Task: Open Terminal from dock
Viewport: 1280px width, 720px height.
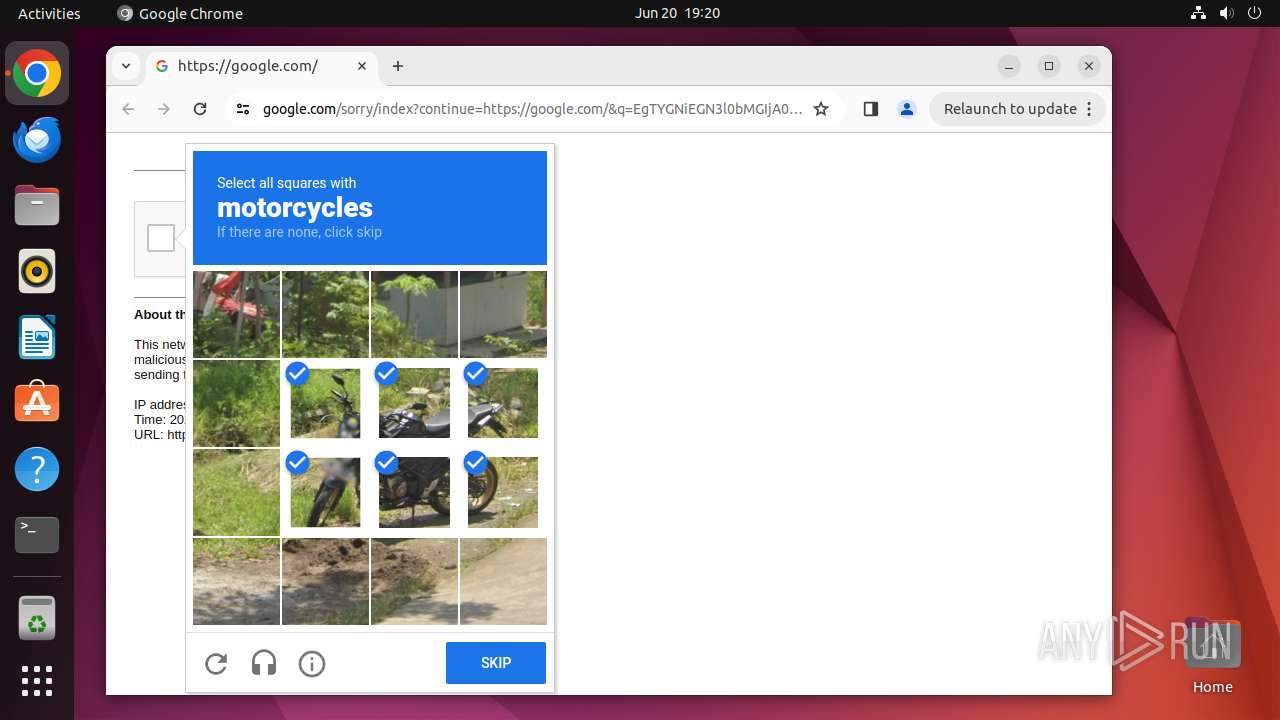Action: tap(37, 535)
